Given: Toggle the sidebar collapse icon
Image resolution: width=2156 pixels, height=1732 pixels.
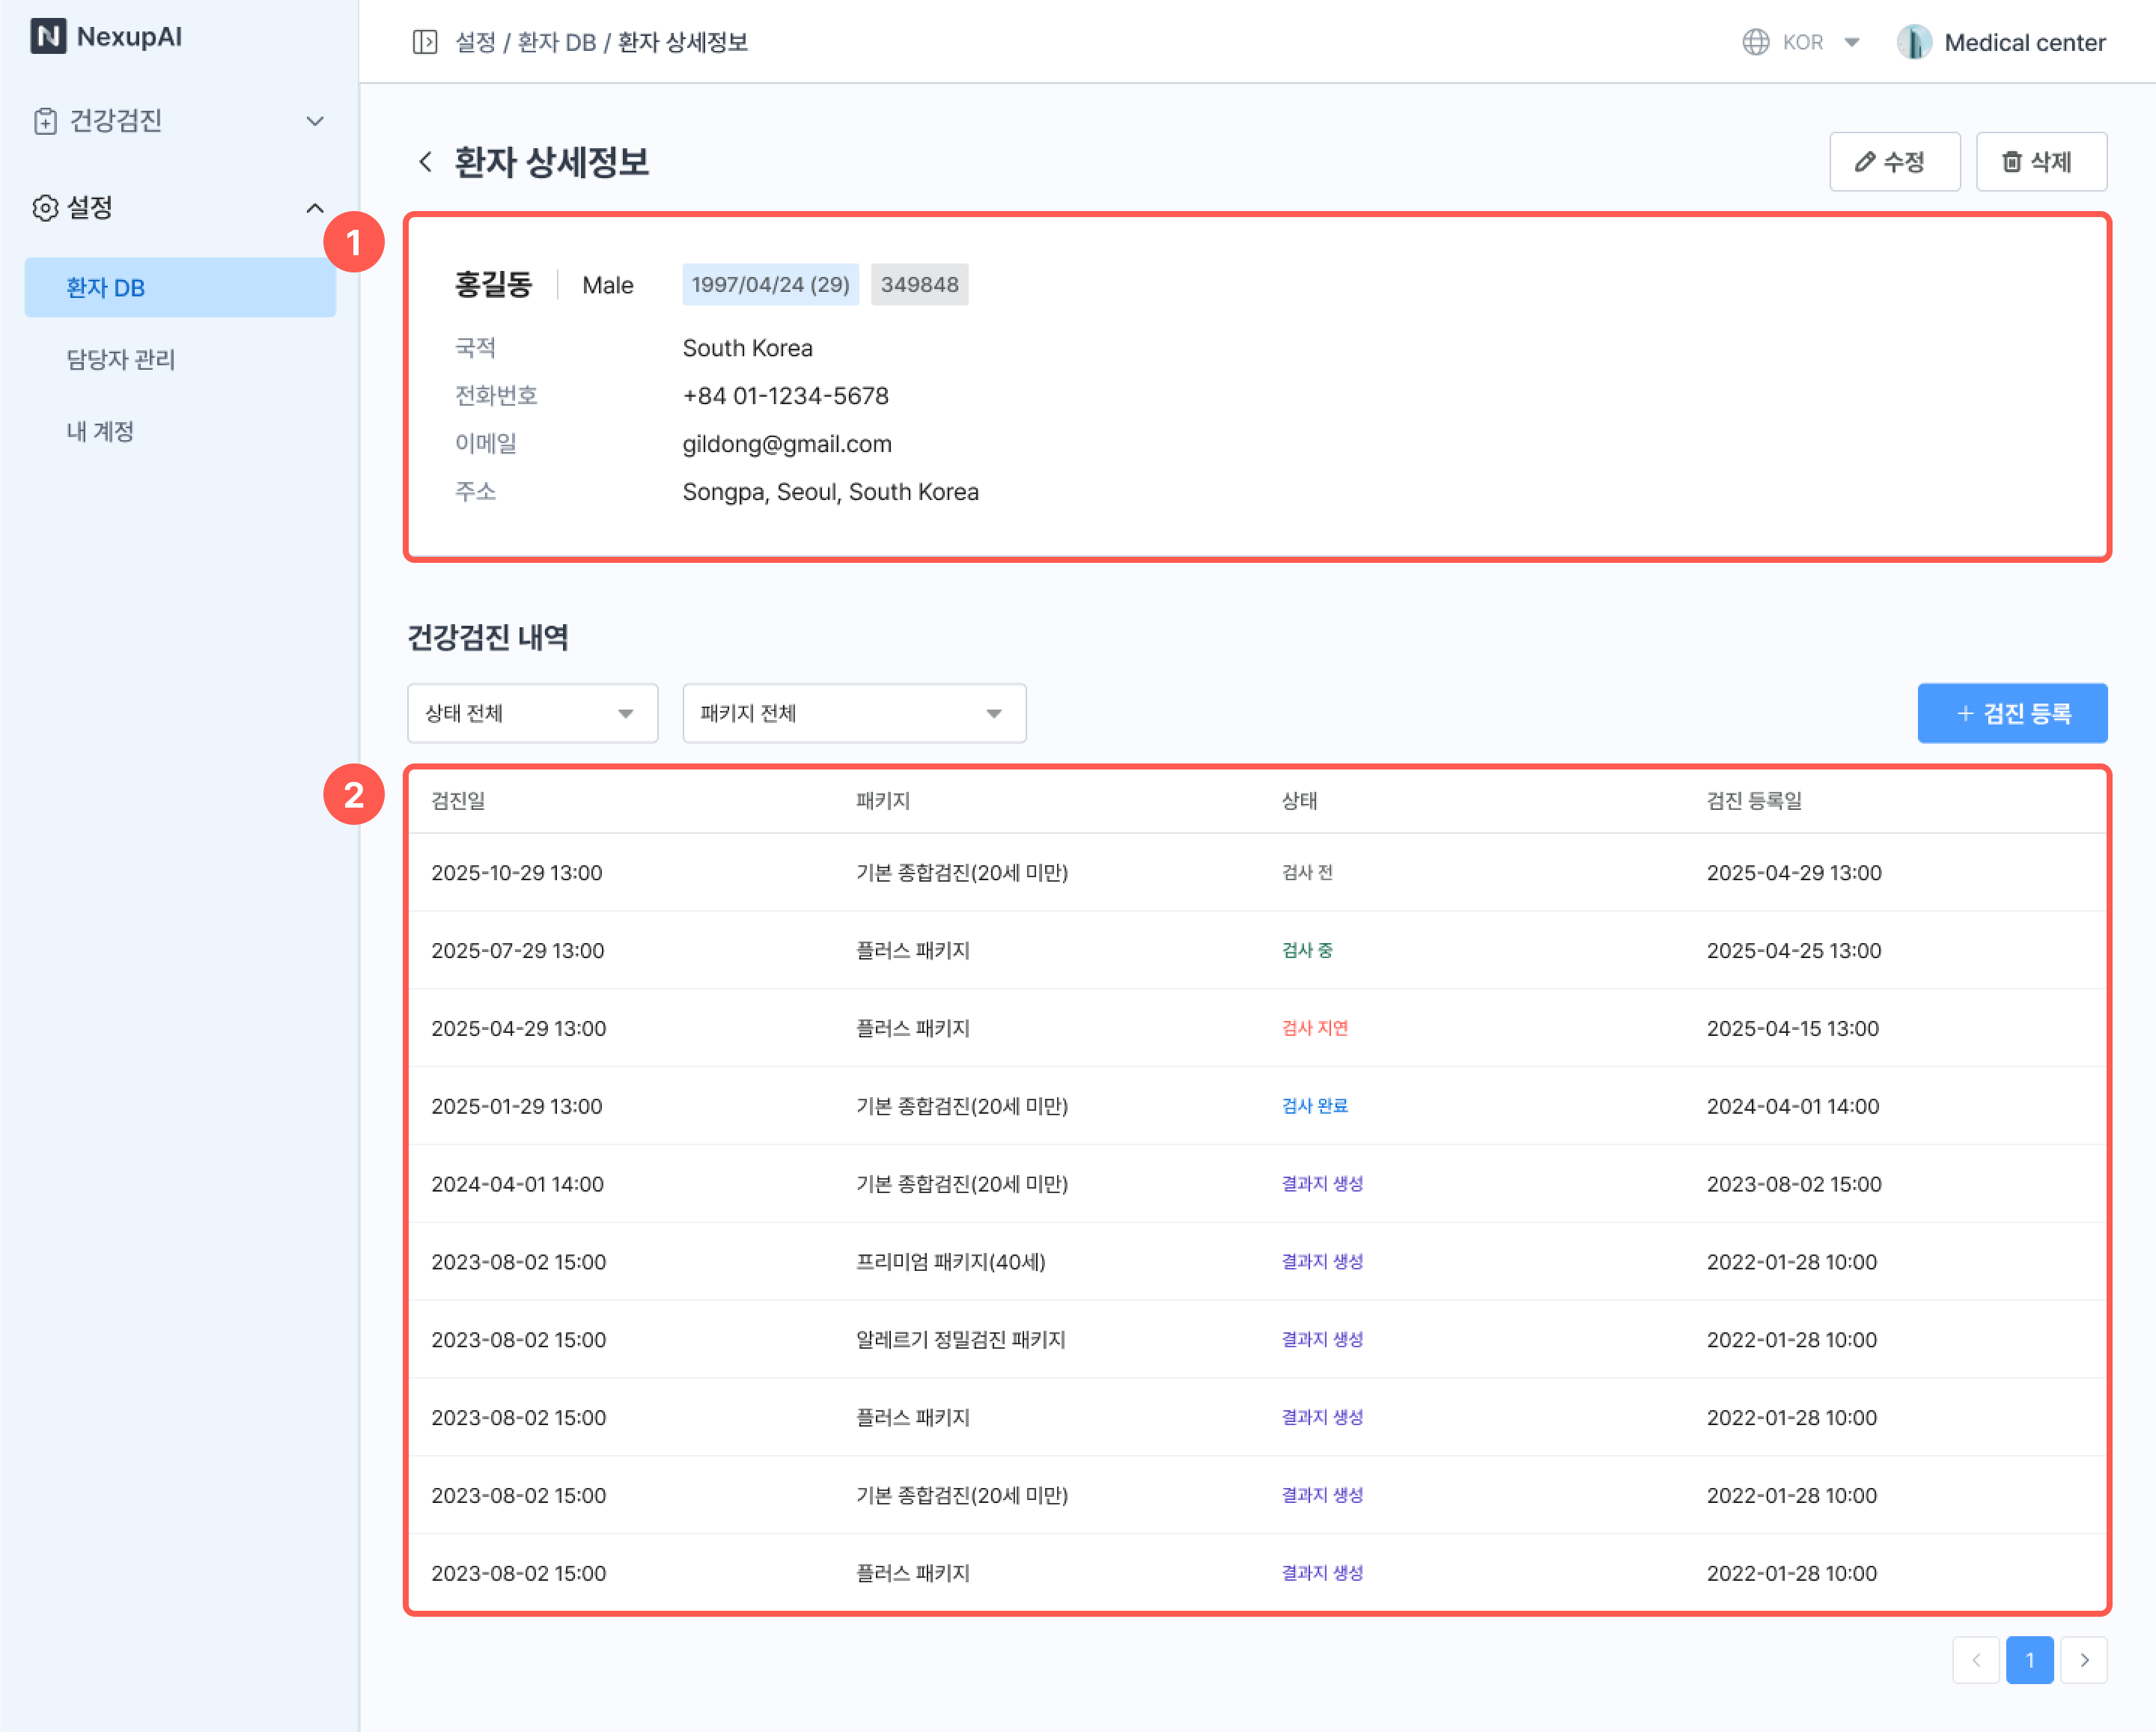Looking at the screenshot, I should pos(425,42).
